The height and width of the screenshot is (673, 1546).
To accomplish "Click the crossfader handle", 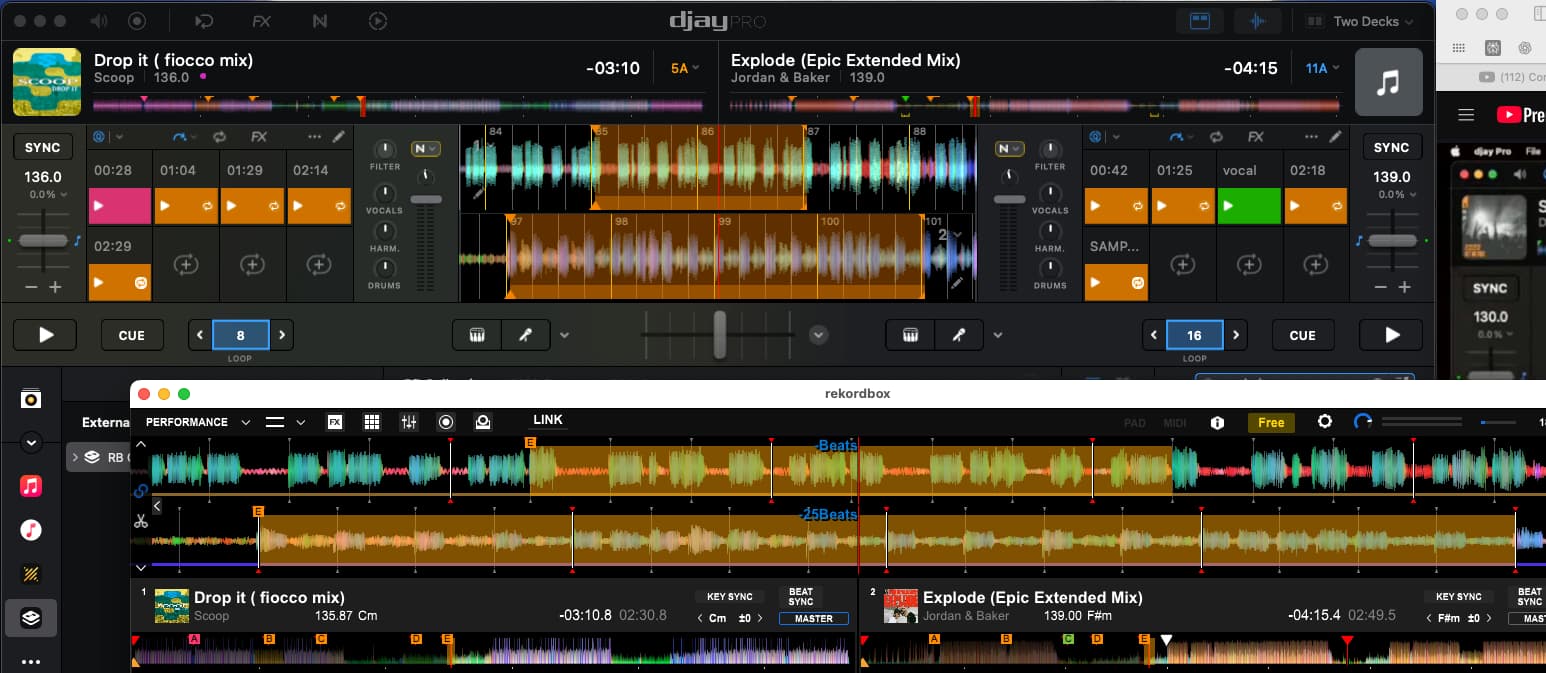I will [719, 335].
